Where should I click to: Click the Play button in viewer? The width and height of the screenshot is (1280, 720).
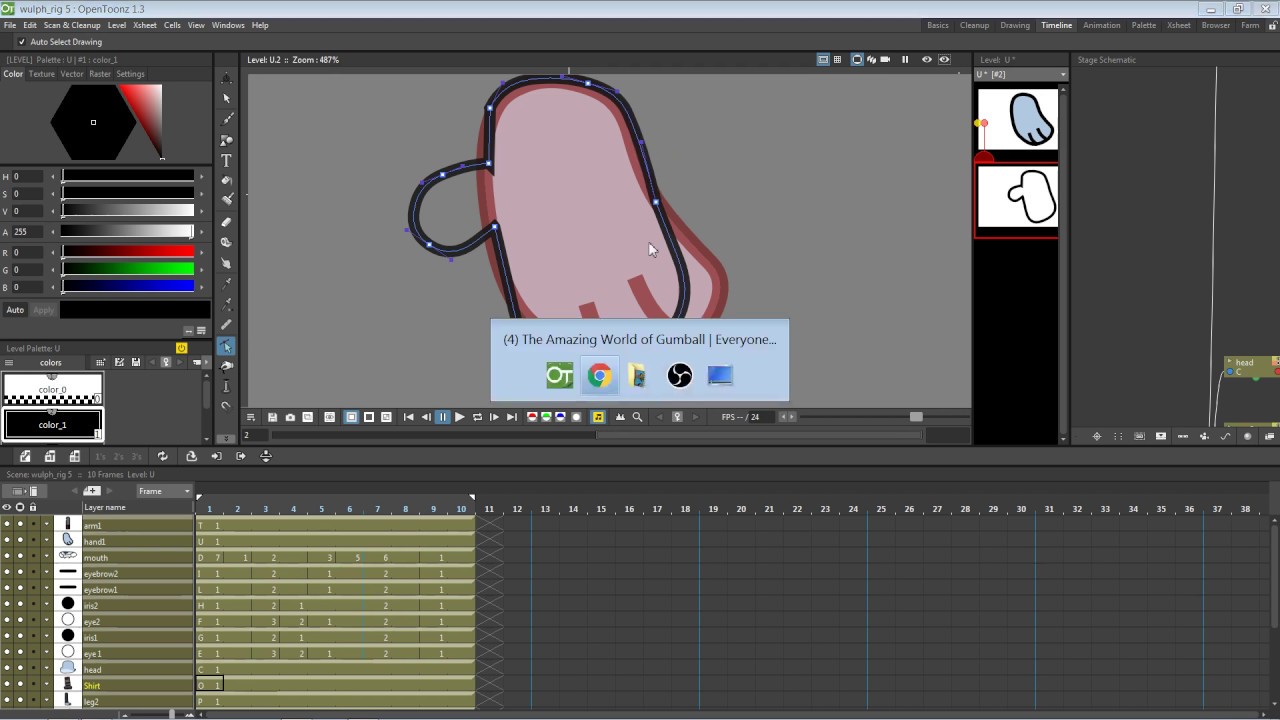460,417
